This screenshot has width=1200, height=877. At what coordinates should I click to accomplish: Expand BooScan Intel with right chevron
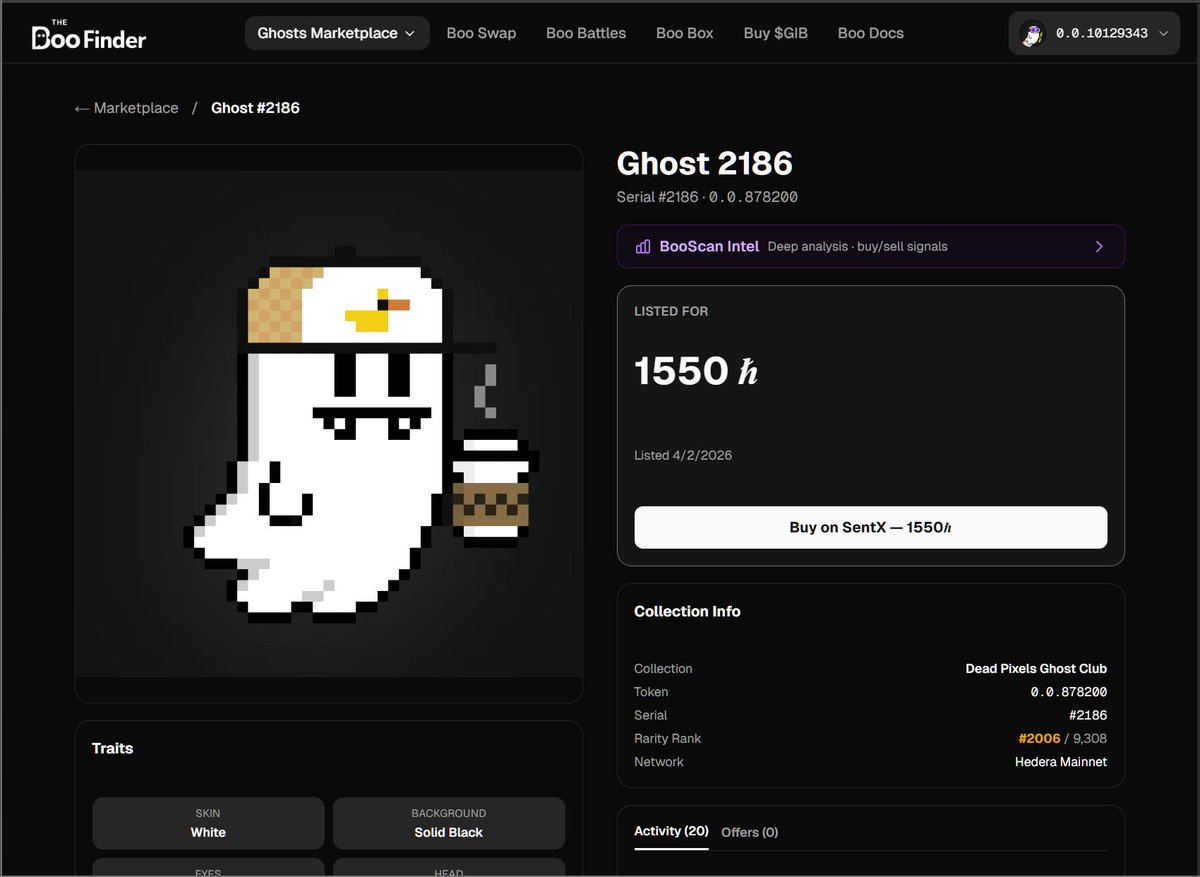click(x=1099, y=246)
